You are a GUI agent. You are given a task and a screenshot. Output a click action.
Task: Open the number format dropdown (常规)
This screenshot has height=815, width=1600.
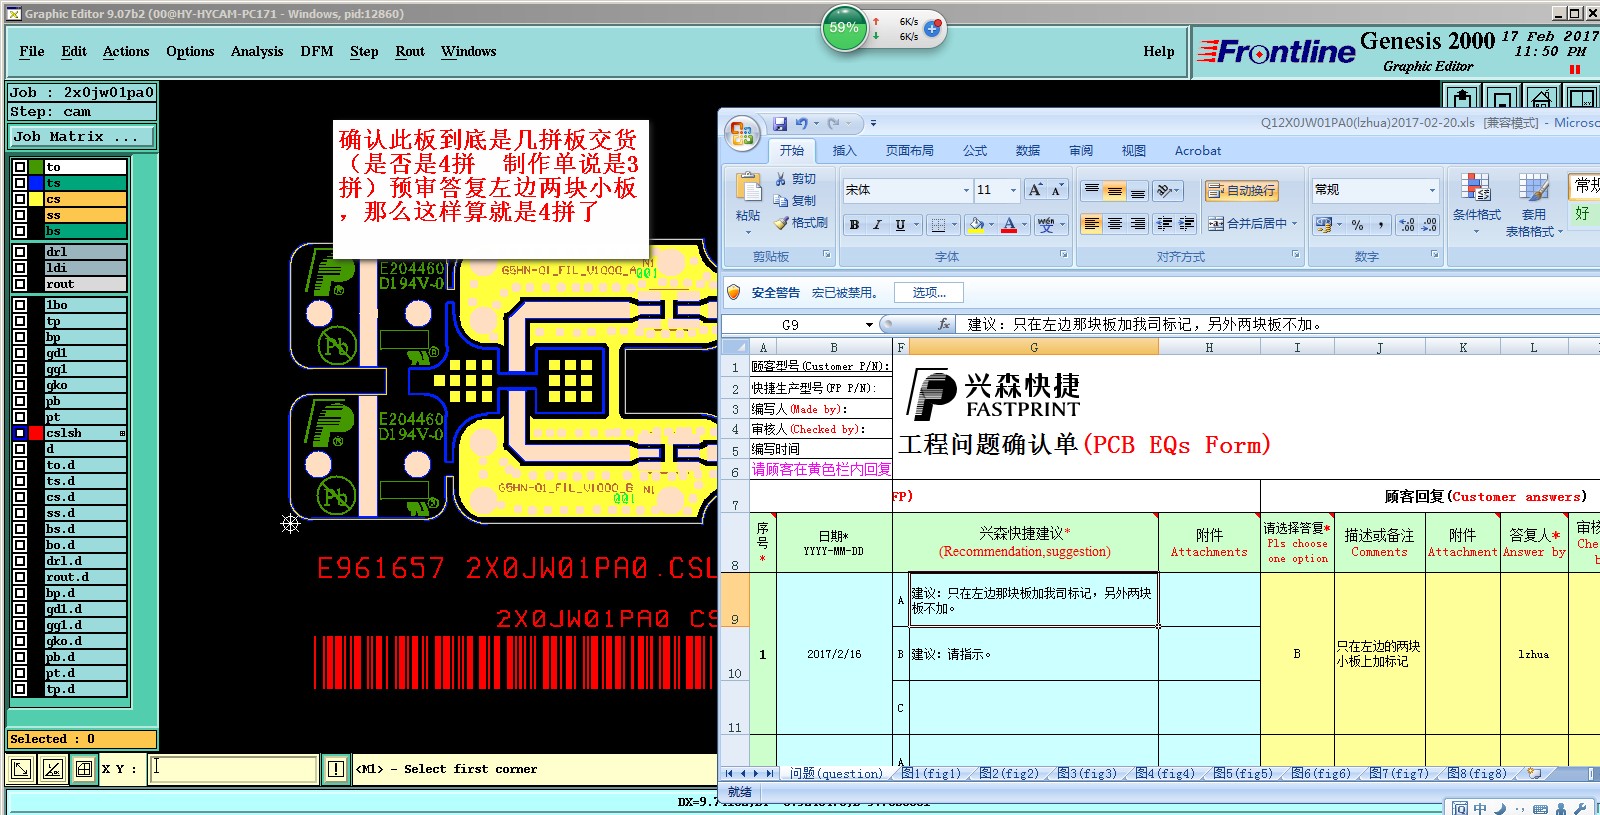click(1432, 190)
